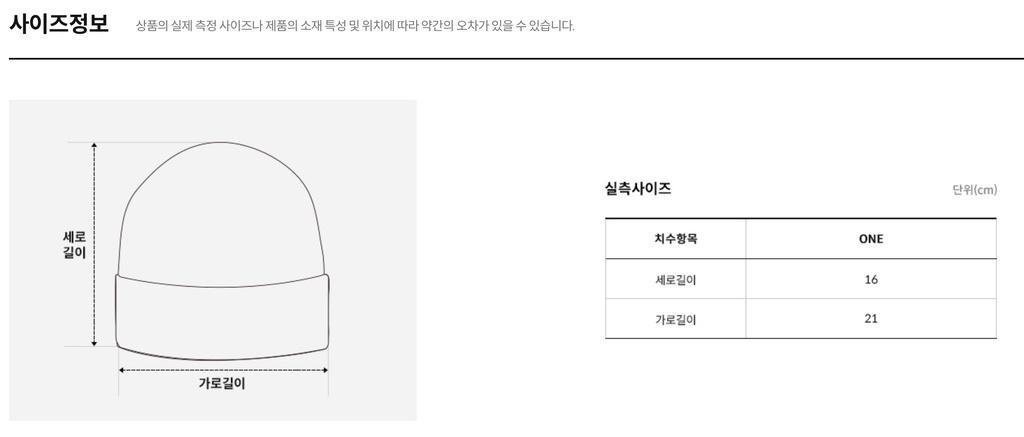Click the beanie folded cuff outline

coord(222,317)
